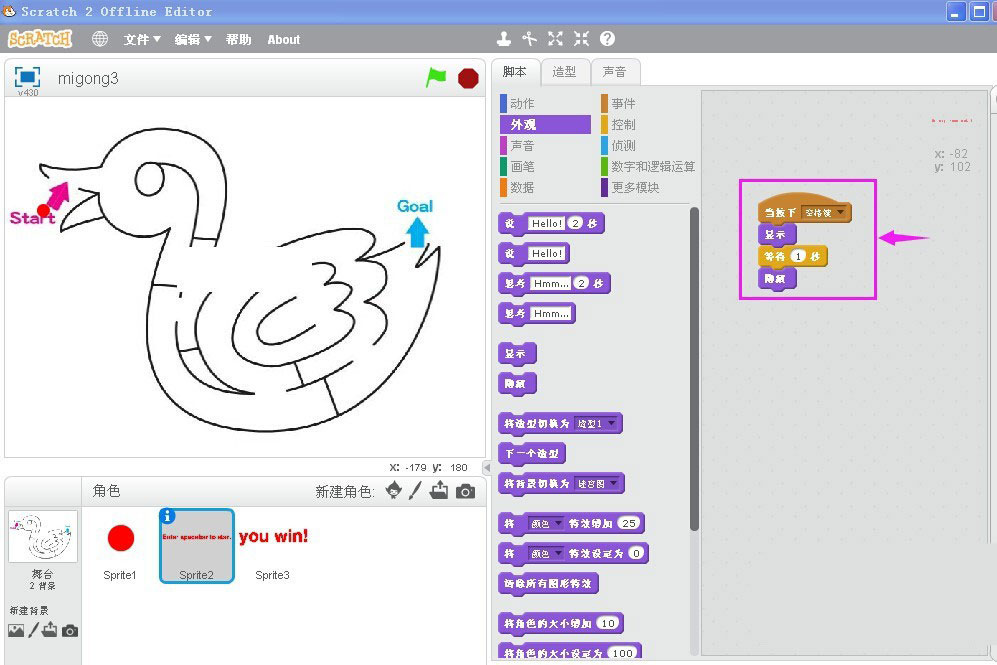This screenshot has height=665, width=997.
Task: Select Sprite1 red ball thumbnail
Action: tap(120, 547)
